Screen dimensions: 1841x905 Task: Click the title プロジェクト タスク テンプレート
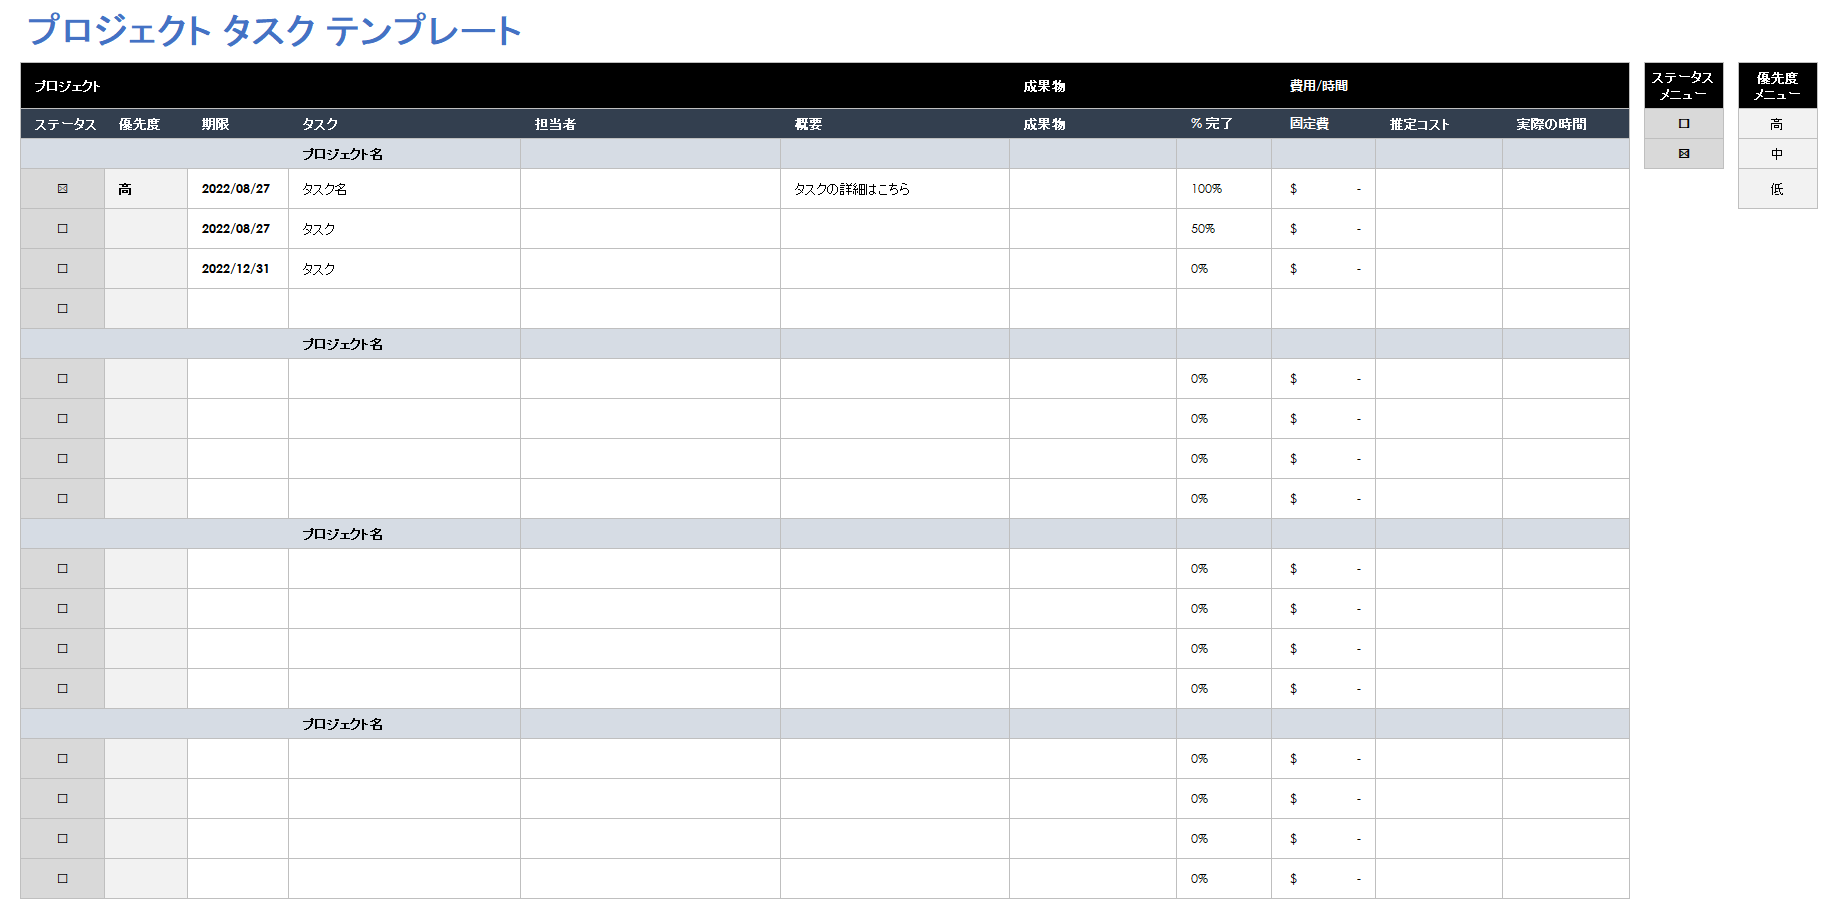[x=274, y=30]
